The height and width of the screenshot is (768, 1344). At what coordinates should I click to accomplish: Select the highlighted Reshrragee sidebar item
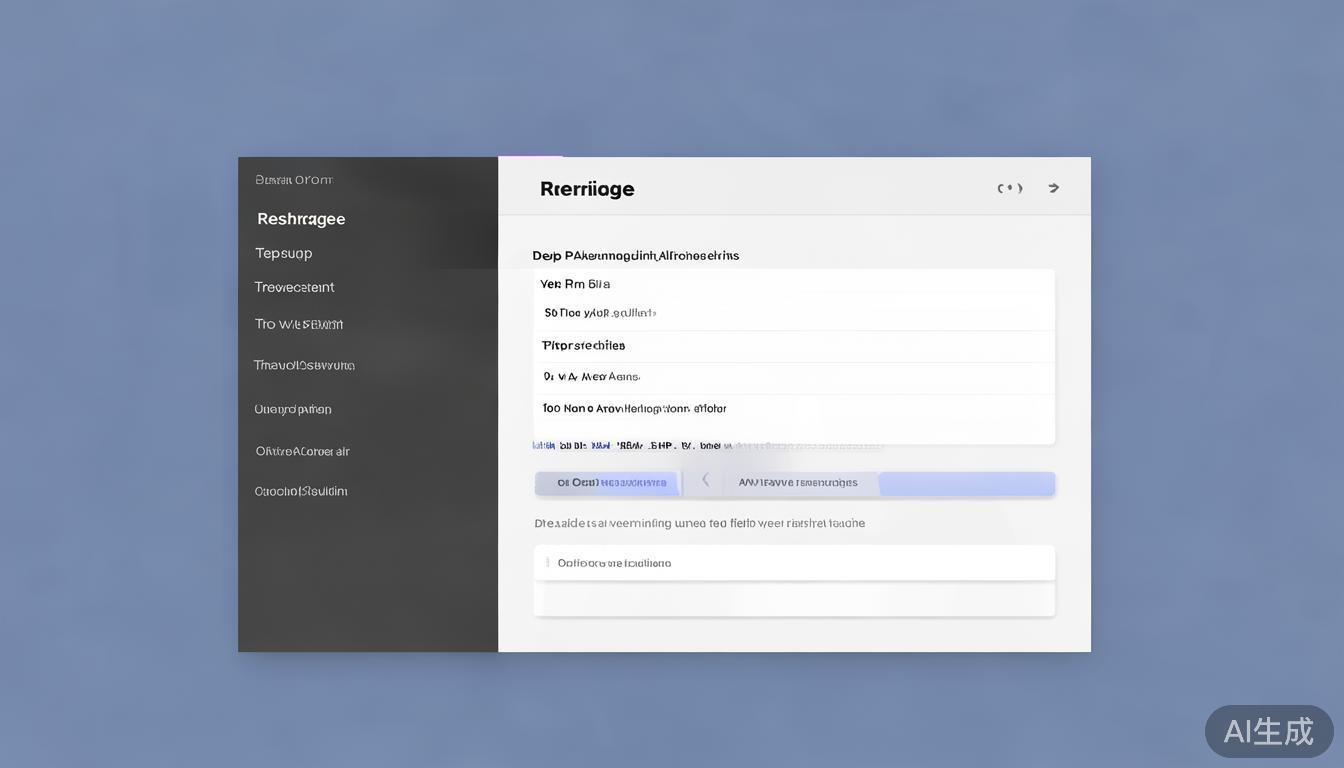(301, 219)
